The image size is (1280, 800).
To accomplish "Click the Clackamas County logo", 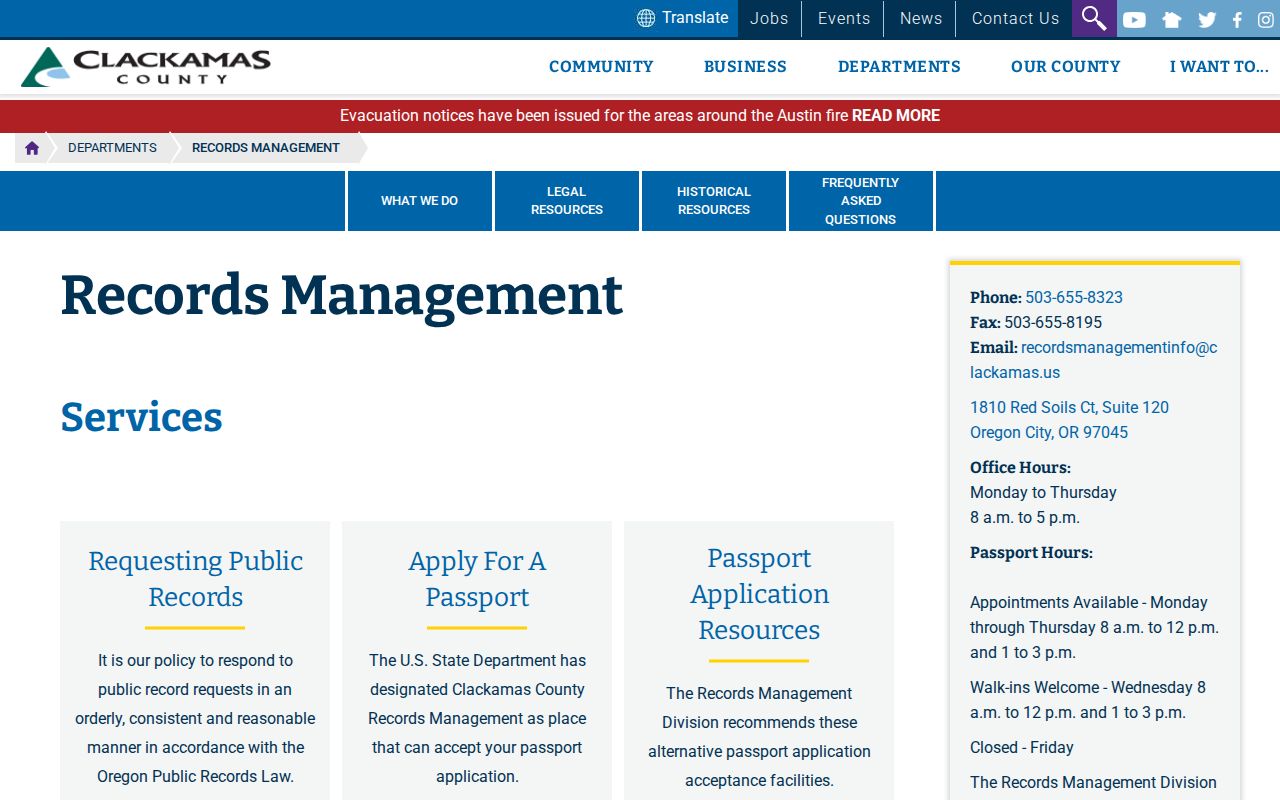I will 146,67.
